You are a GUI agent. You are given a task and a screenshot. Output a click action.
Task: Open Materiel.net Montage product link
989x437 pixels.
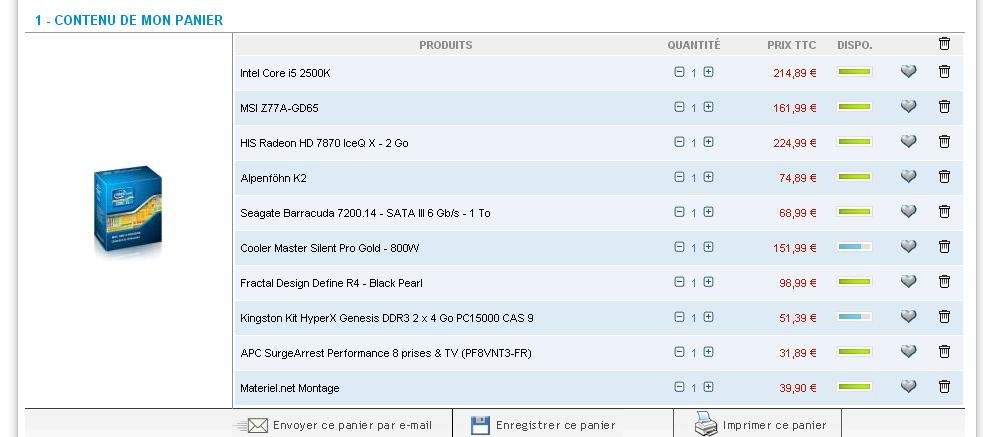tap(290, 388)
